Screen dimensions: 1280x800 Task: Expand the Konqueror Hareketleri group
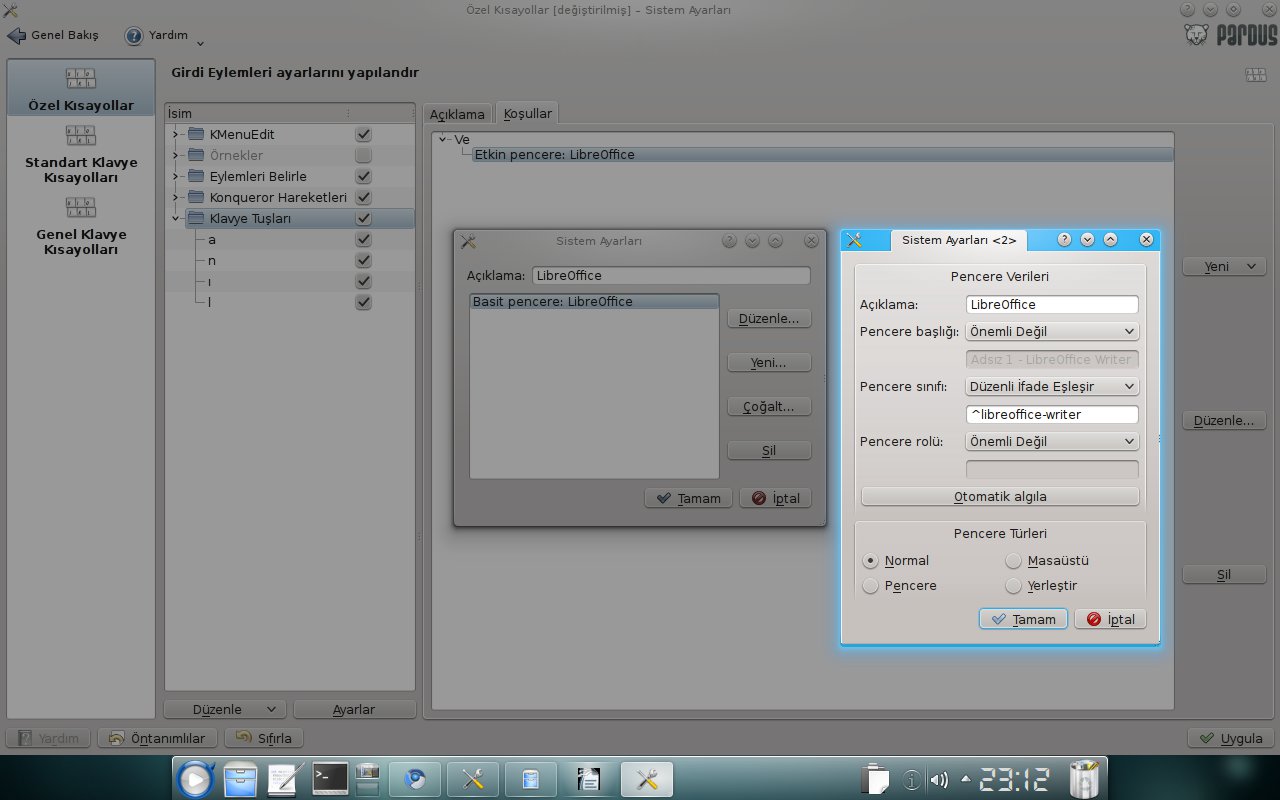click(175, 197)
